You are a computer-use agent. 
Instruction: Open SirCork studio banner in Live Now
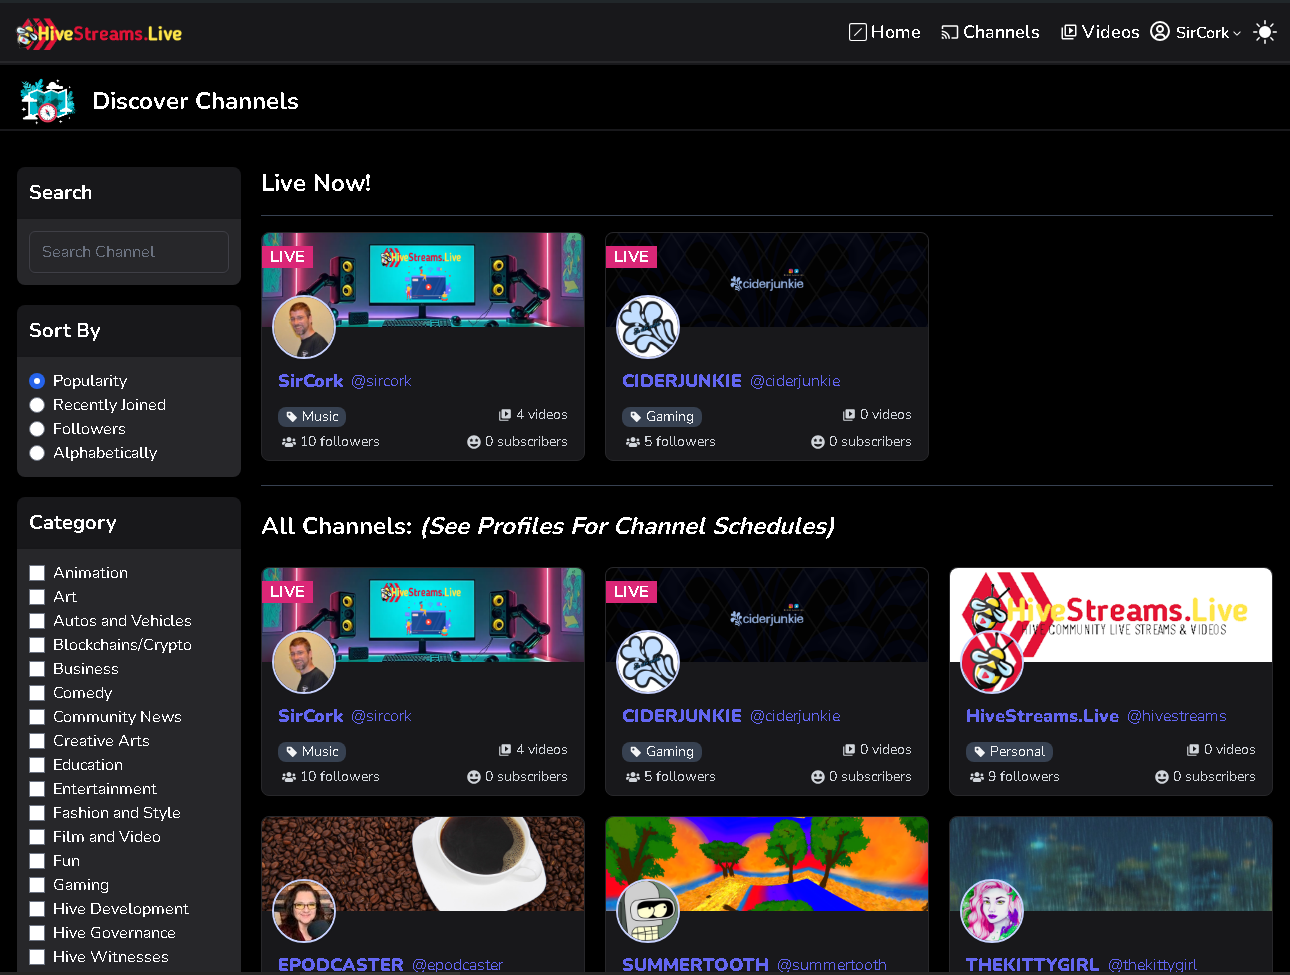(x=423, y=280)
